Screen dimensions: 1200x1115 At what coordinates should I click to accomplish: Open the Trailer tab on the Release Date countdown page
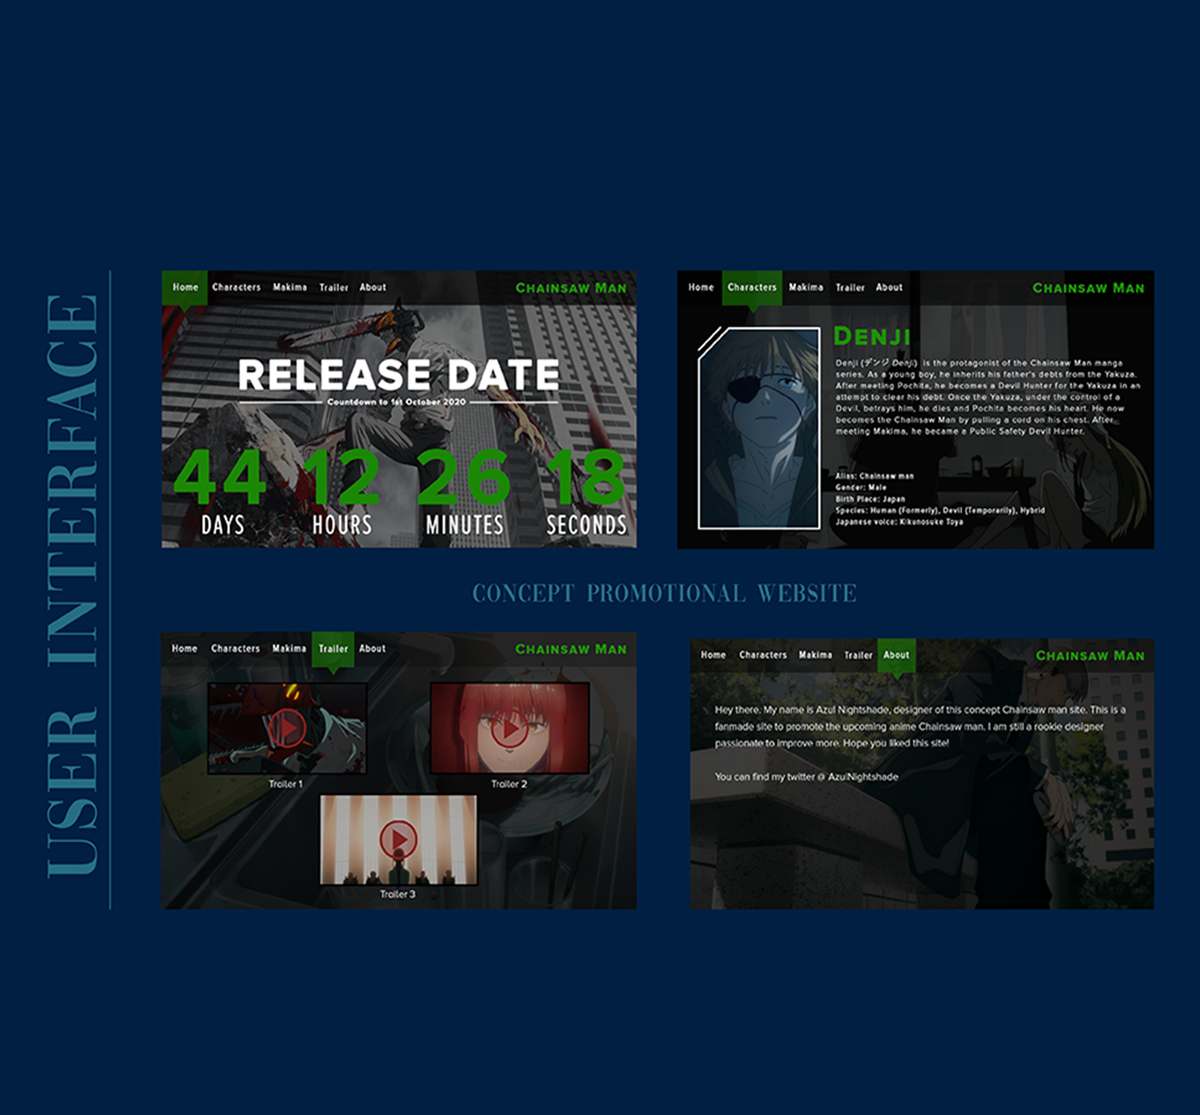click(x=334, y=287)
